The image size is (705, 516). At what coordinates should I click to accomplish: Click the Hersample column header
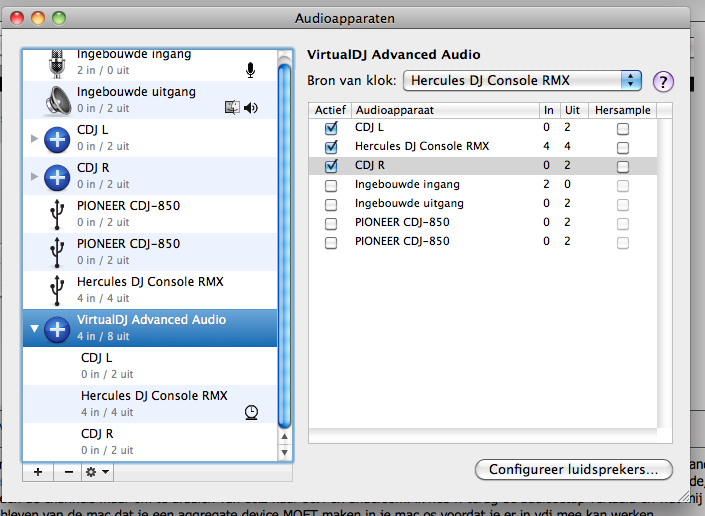click(x=623, y=111)
